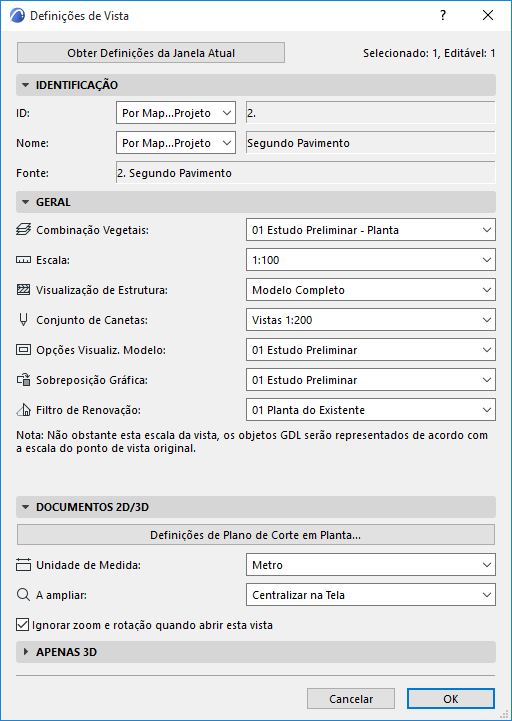Click Obter Definições da Janela Atual button
The image size is (512, 721).
151,53
